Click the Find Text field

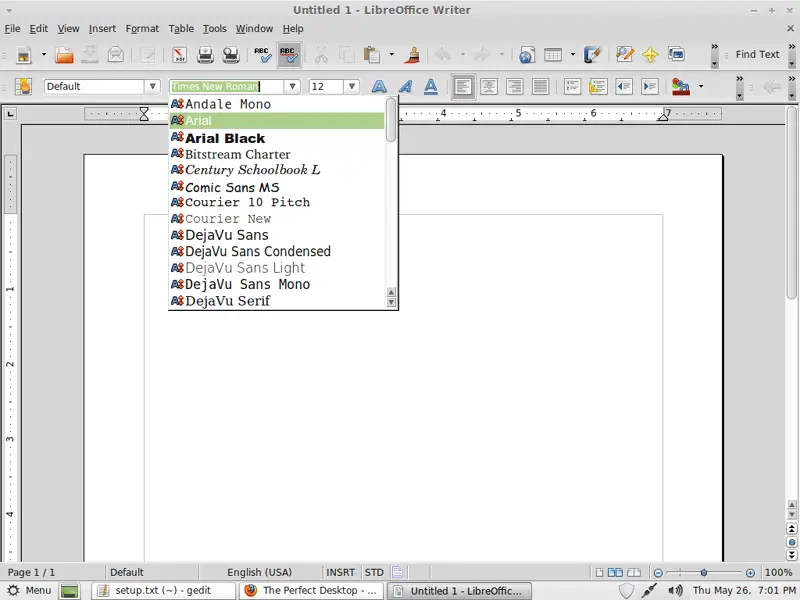(x=757, y=54)
